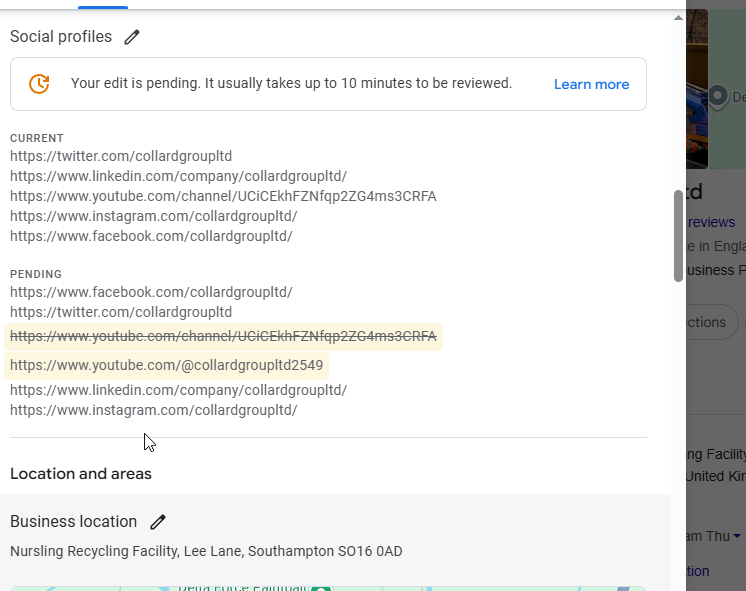Click the pencil beside Business location

158,522
